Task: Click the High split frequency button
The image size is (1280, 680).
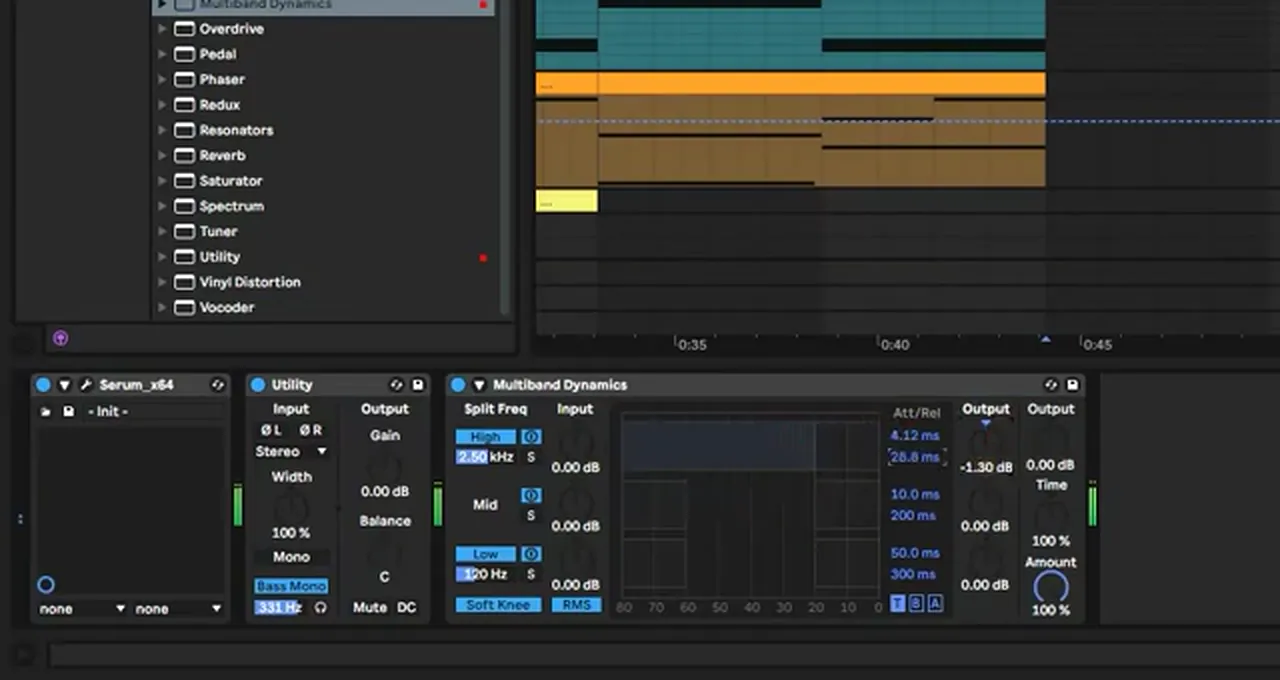Action: 486,437
